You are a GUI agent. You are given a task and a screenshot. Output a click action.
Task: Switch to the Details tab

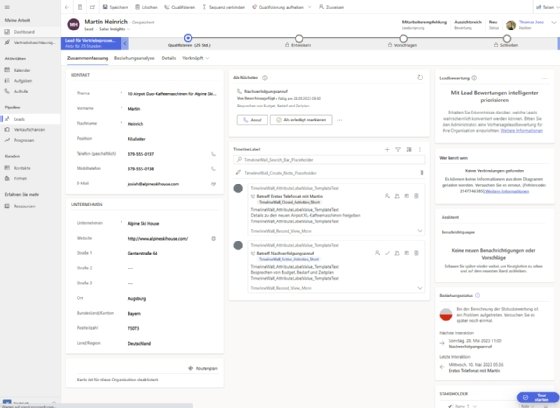point(169,58)
